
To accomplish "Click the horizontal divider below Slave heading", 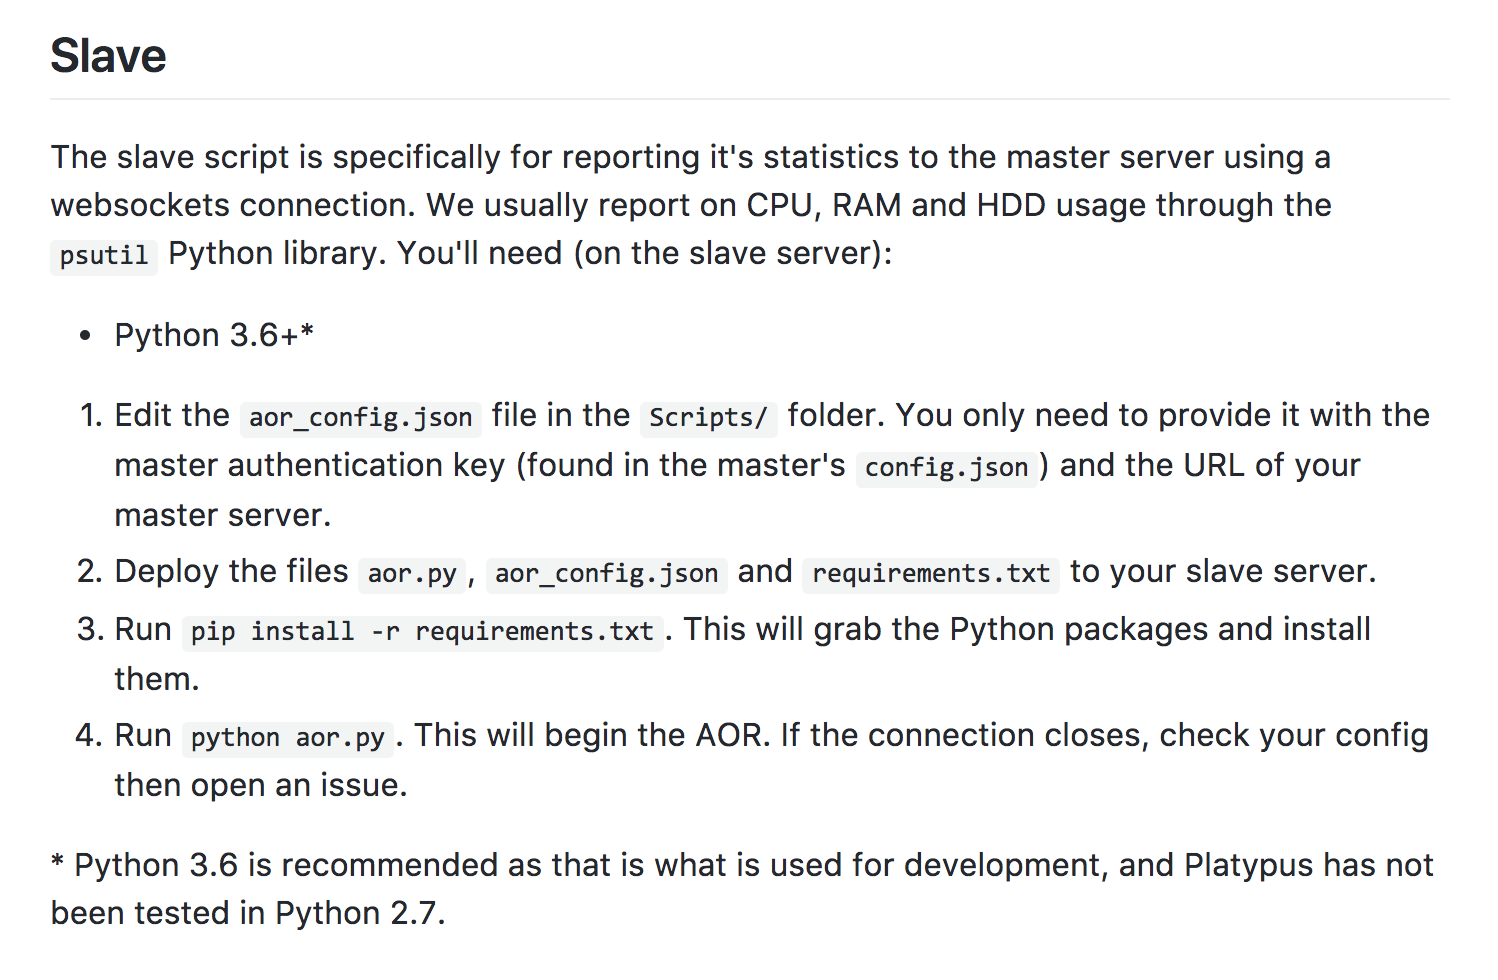I will pos(749,99).
